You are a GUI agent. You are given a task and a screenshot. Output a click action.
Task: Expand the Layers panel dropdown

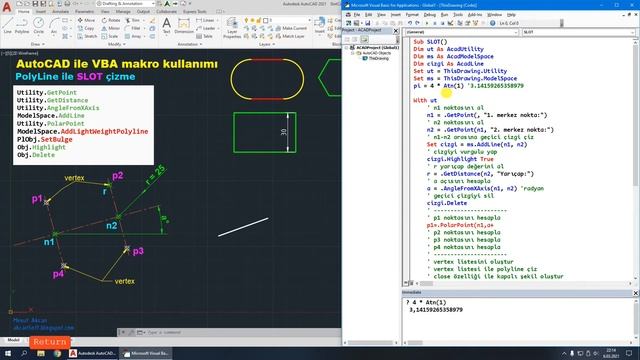[x=267, y=44]
